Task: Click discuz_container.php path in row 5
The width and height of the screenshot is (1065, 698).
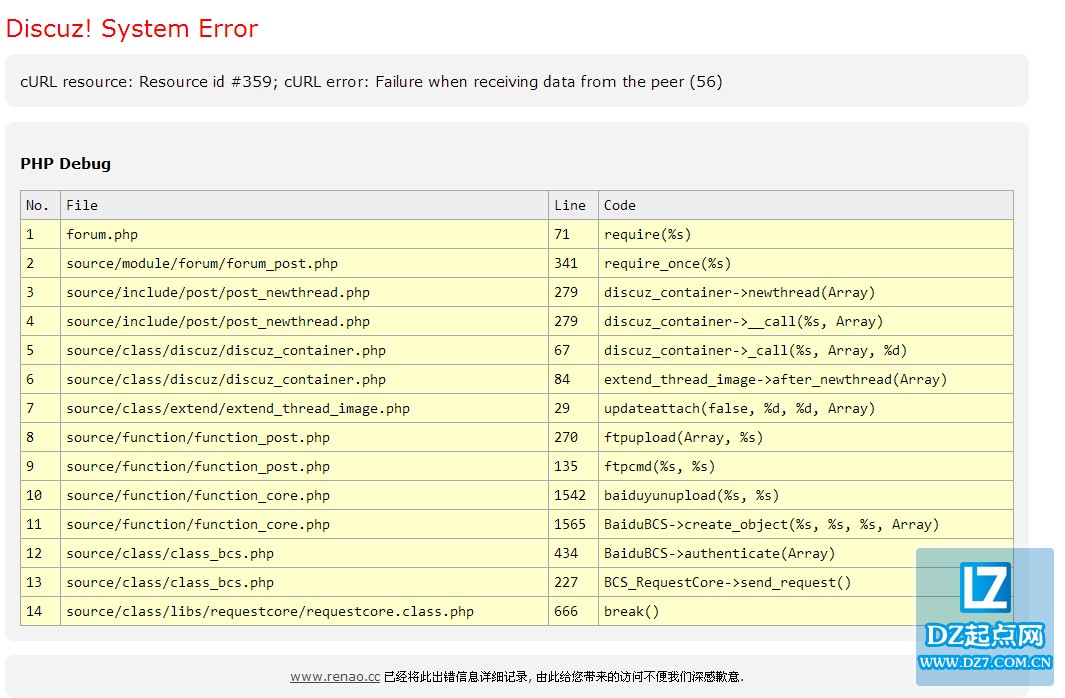Action: pos(226,351)
